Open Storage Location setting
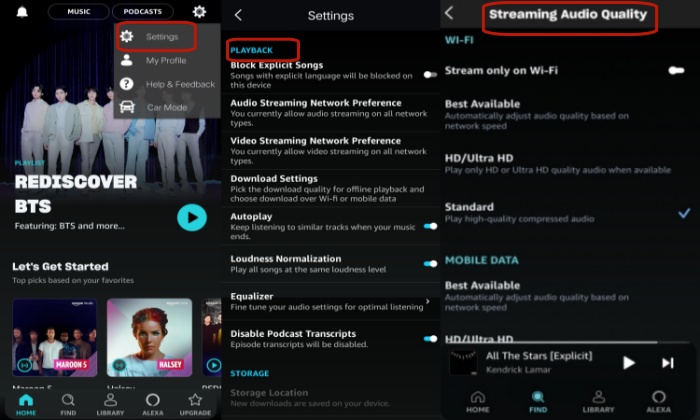Screen dimensions: 700x420 (330, 398)
